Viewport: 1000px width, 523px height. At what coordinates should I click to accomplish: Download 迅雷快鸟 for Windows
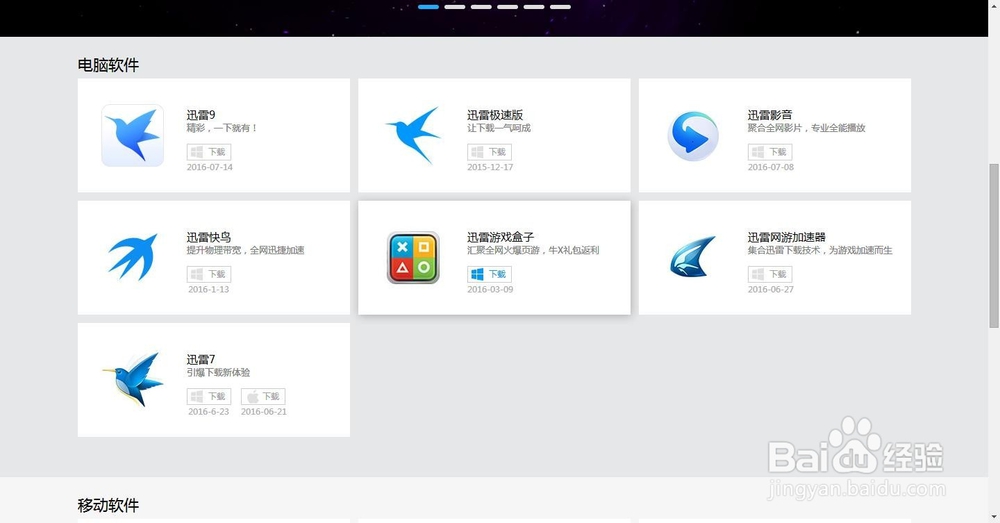(x=209, y=274)
